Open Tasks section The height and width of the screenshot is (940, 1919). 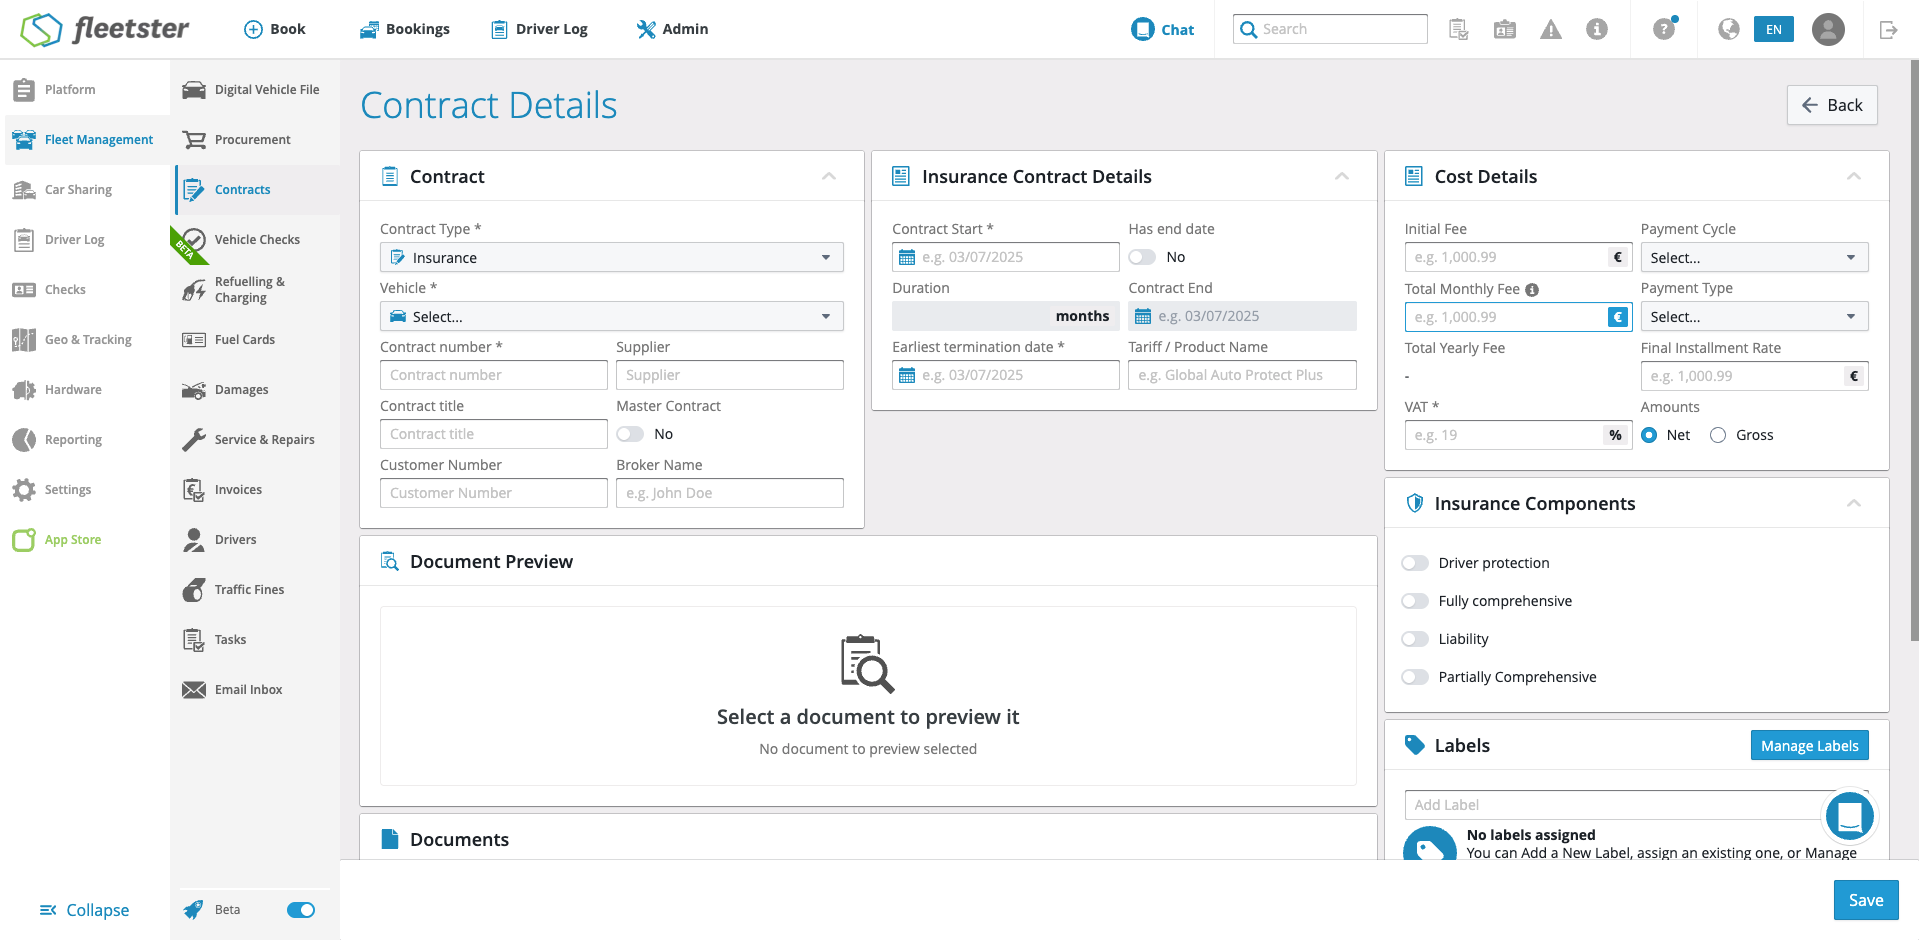pyautogui.click(x=255, y=639)
